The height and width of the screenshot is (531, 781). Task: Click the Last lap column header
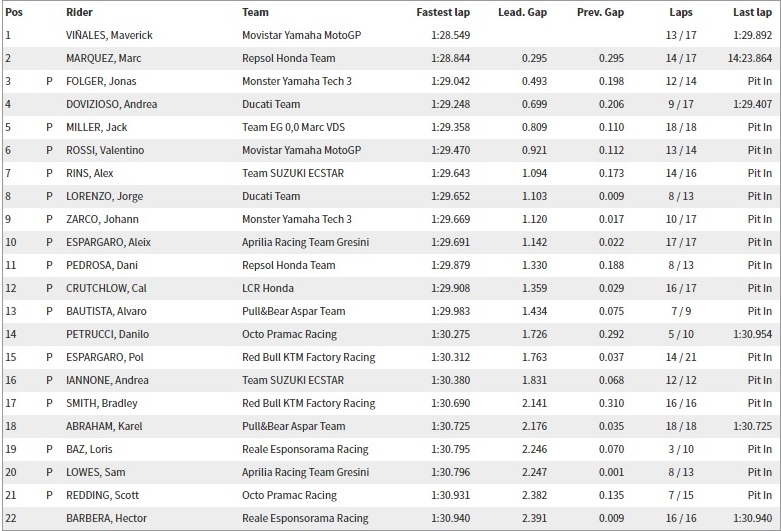pyautogui.click(x=752, y=12)
